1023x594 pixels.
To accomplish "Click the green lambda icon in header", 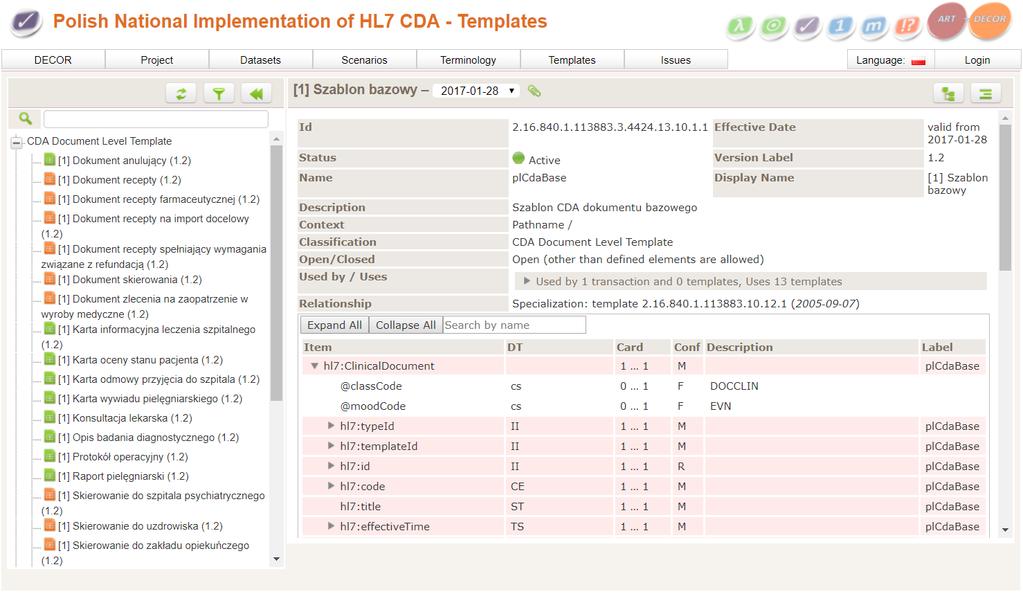I will 740,27.
